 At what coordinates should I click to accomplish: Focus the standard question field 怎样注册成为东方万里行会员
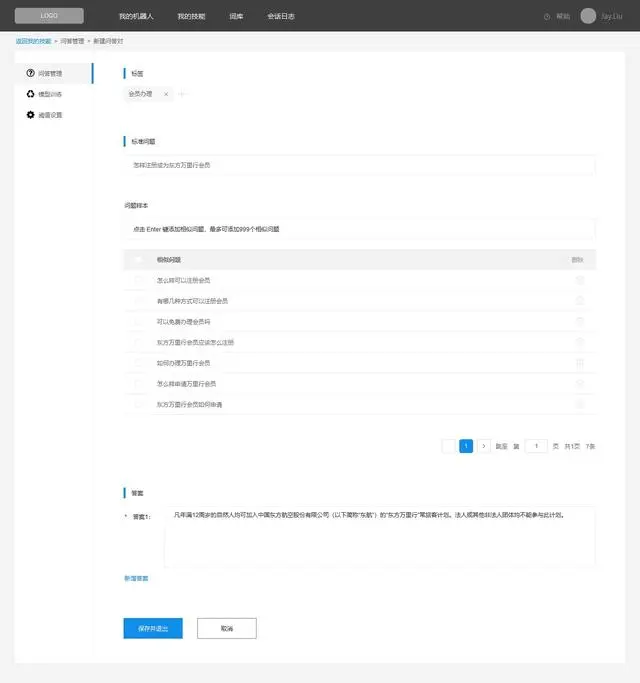359,165
